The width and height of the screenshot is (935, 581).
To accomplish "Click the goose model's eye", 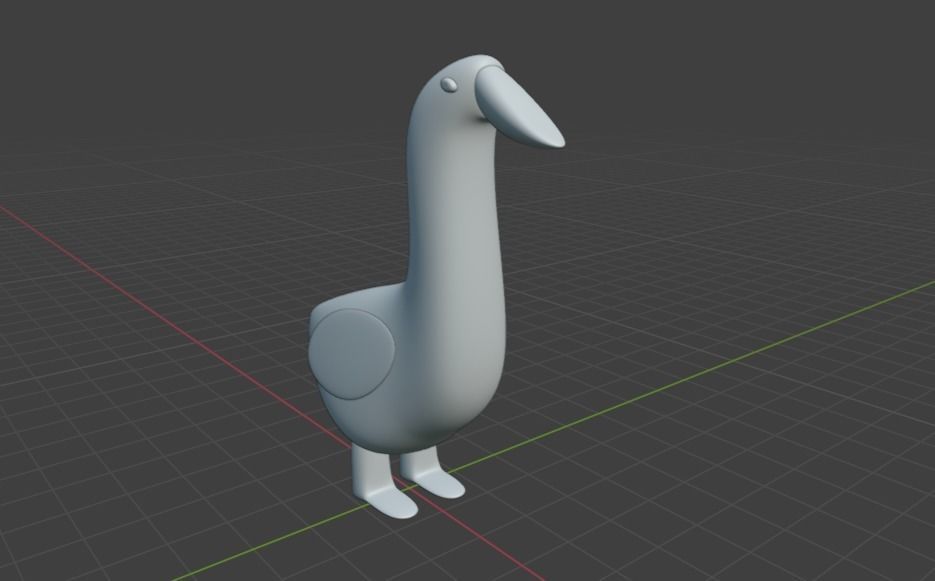I will (x=449, y=85).
